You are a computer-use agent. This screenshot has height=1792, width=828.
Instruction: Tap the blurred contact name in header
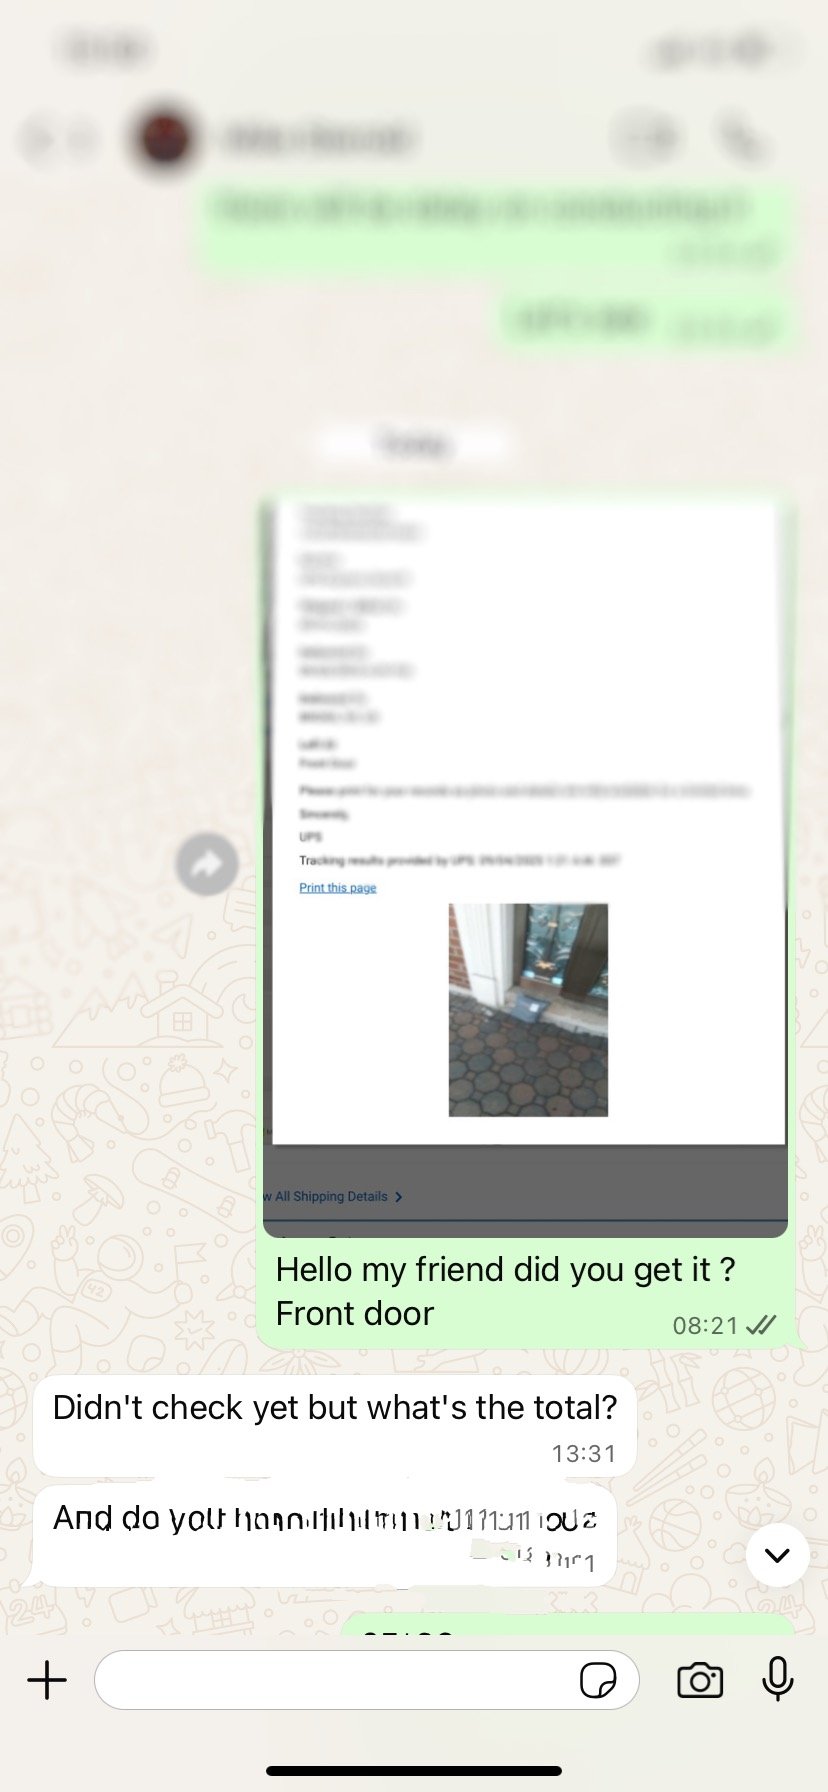pos(318,139)
